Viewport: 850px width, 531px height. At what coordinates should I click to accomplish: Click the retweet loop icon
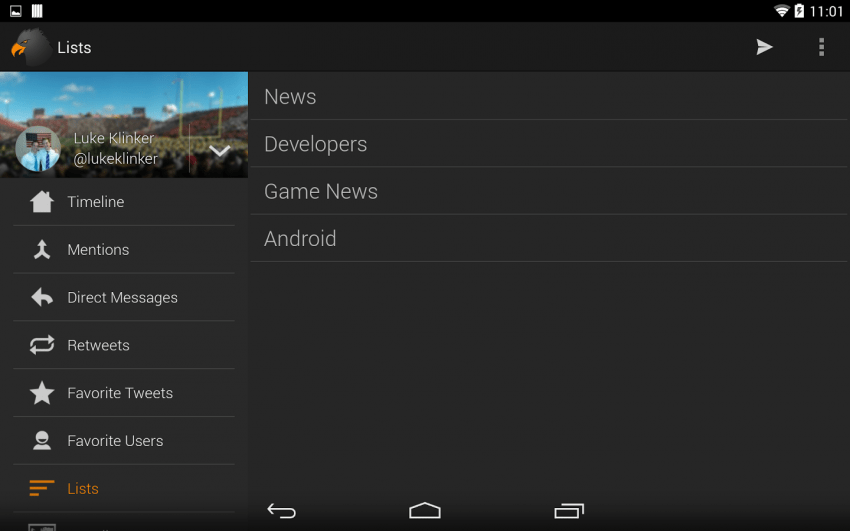tap(42, 345)
